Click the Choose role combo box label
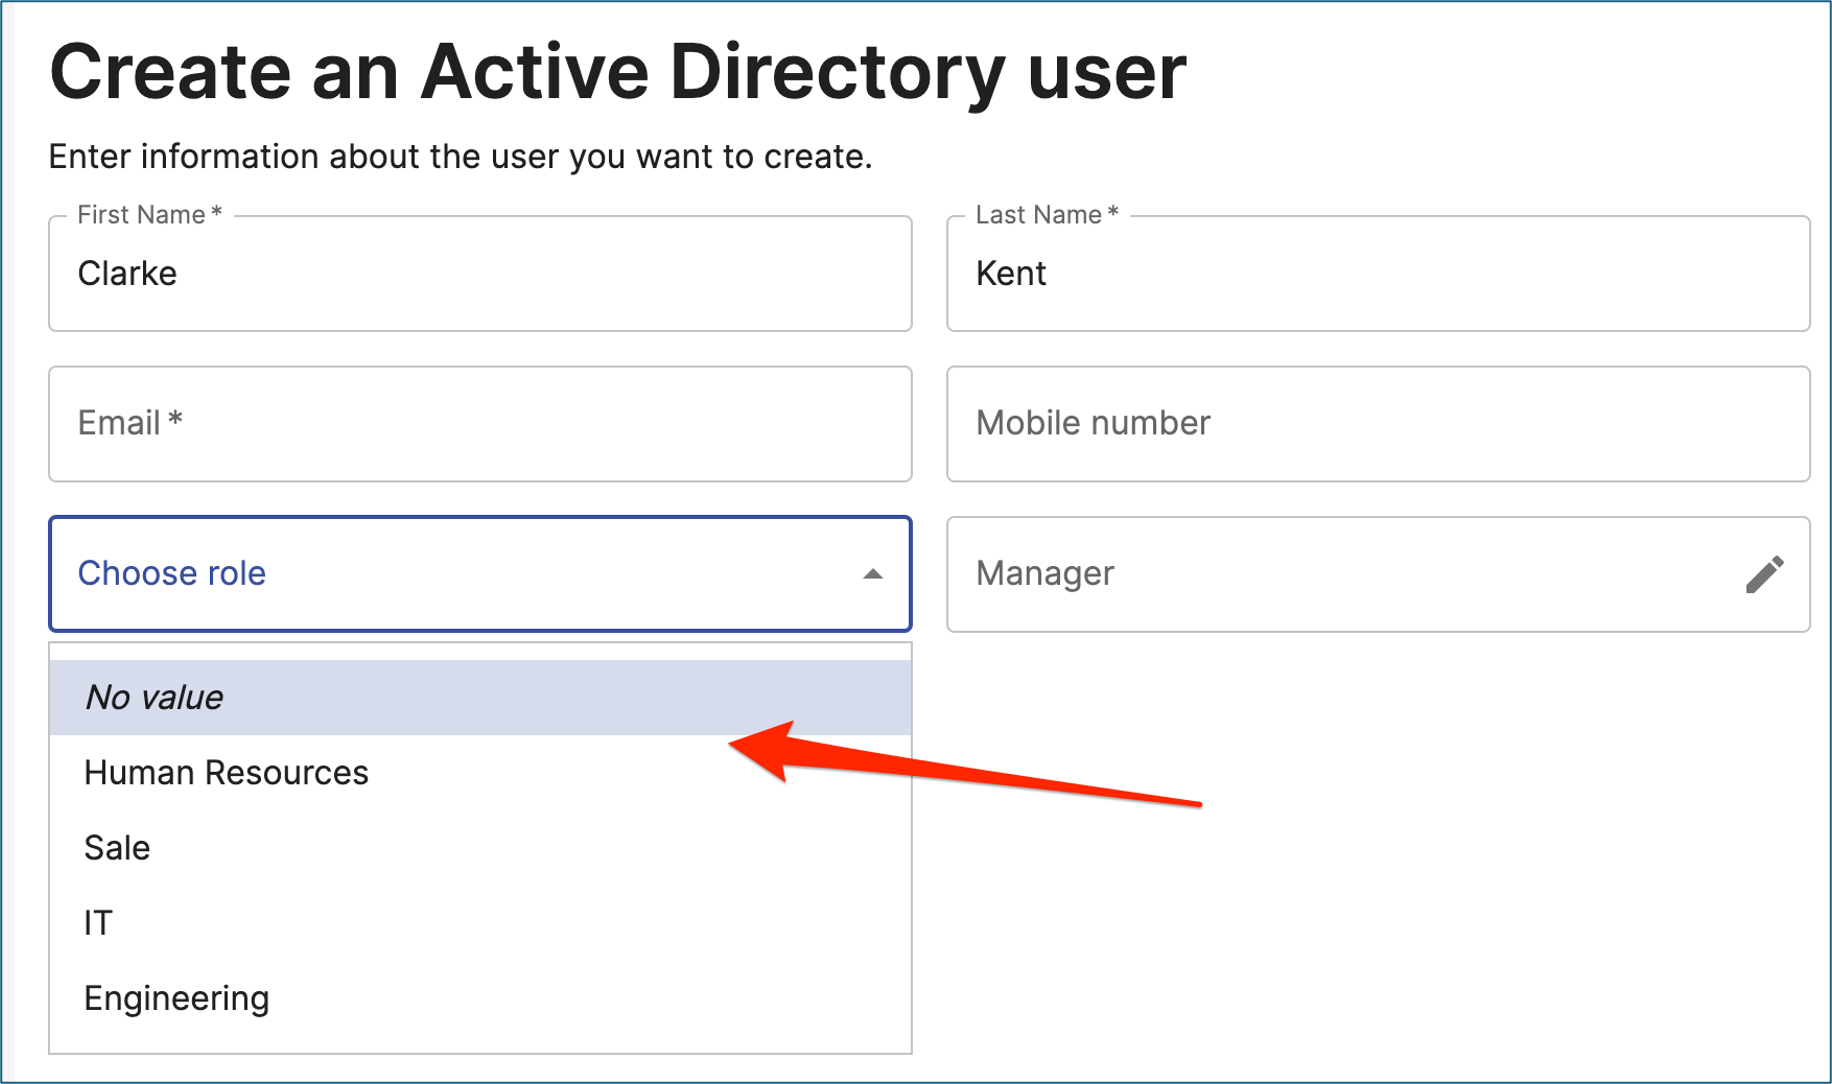Viewport: 1832px width, 1084px height. click(172, 573)
